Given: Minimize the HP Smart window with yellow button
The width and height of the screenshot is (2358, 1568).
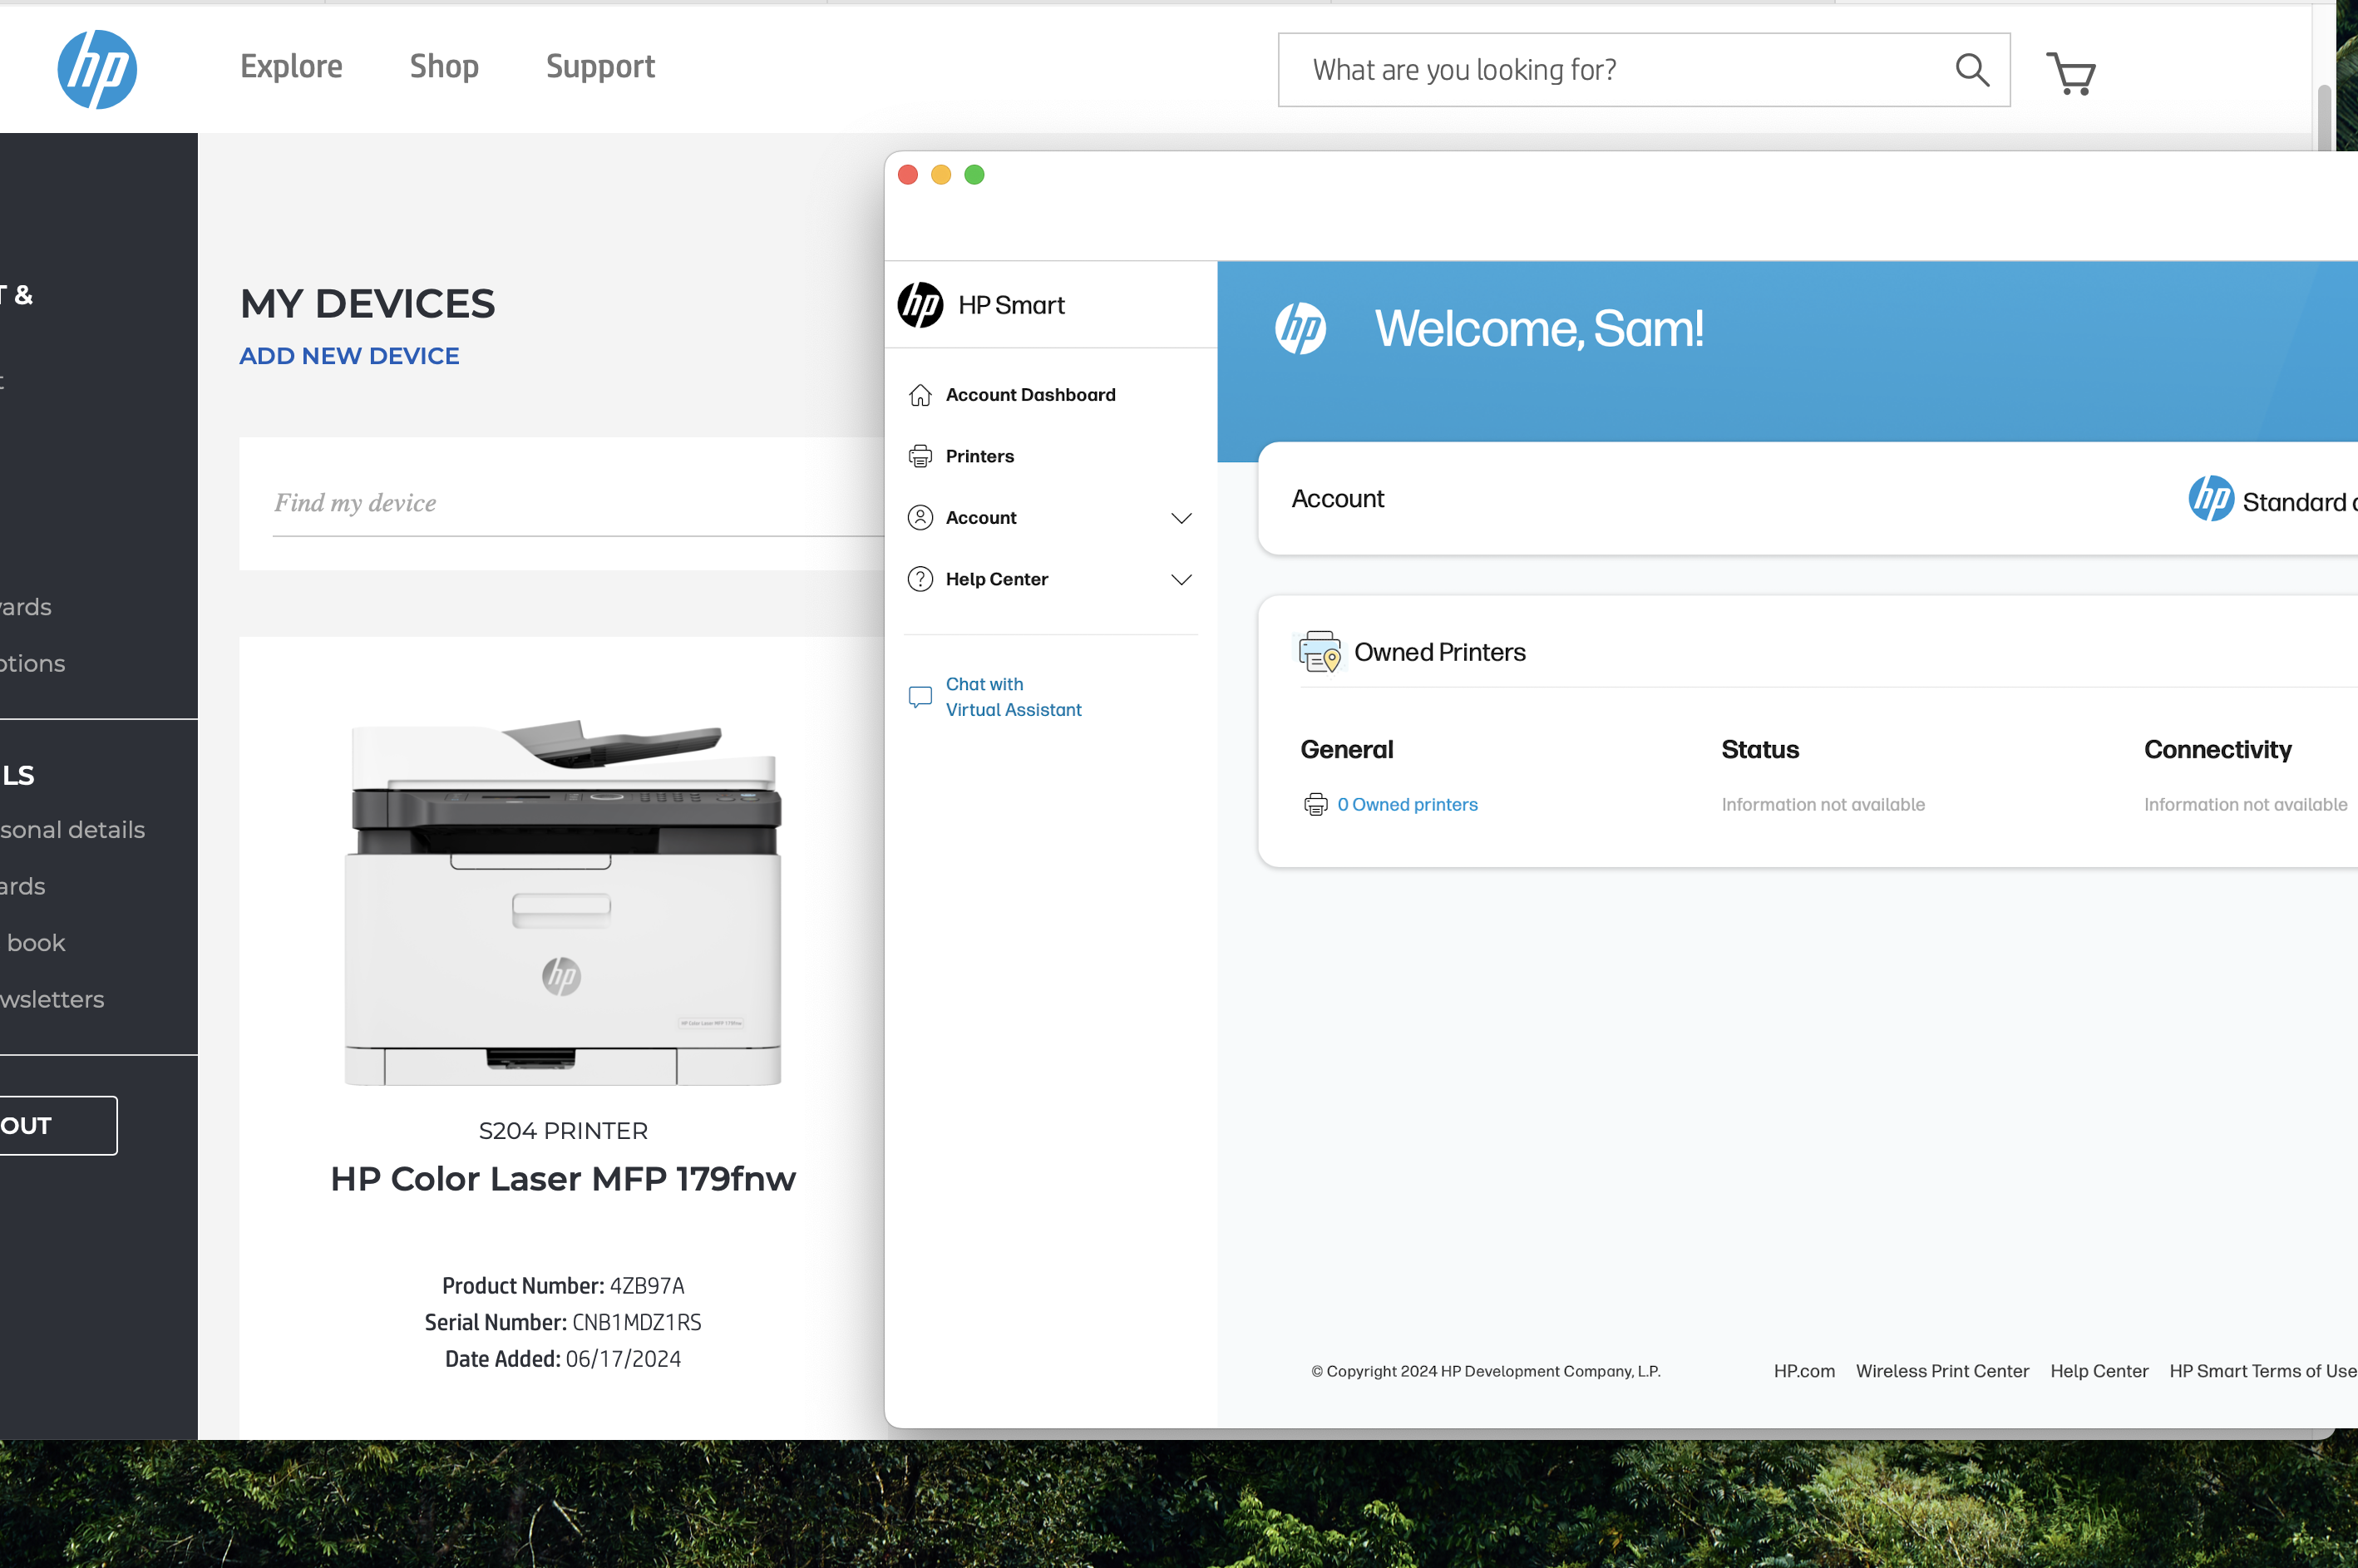Looking at the screenshot, I should (941, 175).
